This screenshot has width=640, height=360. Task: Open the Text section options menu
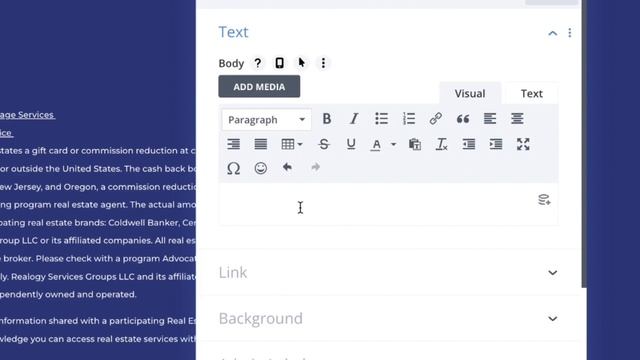coord(570,33)
